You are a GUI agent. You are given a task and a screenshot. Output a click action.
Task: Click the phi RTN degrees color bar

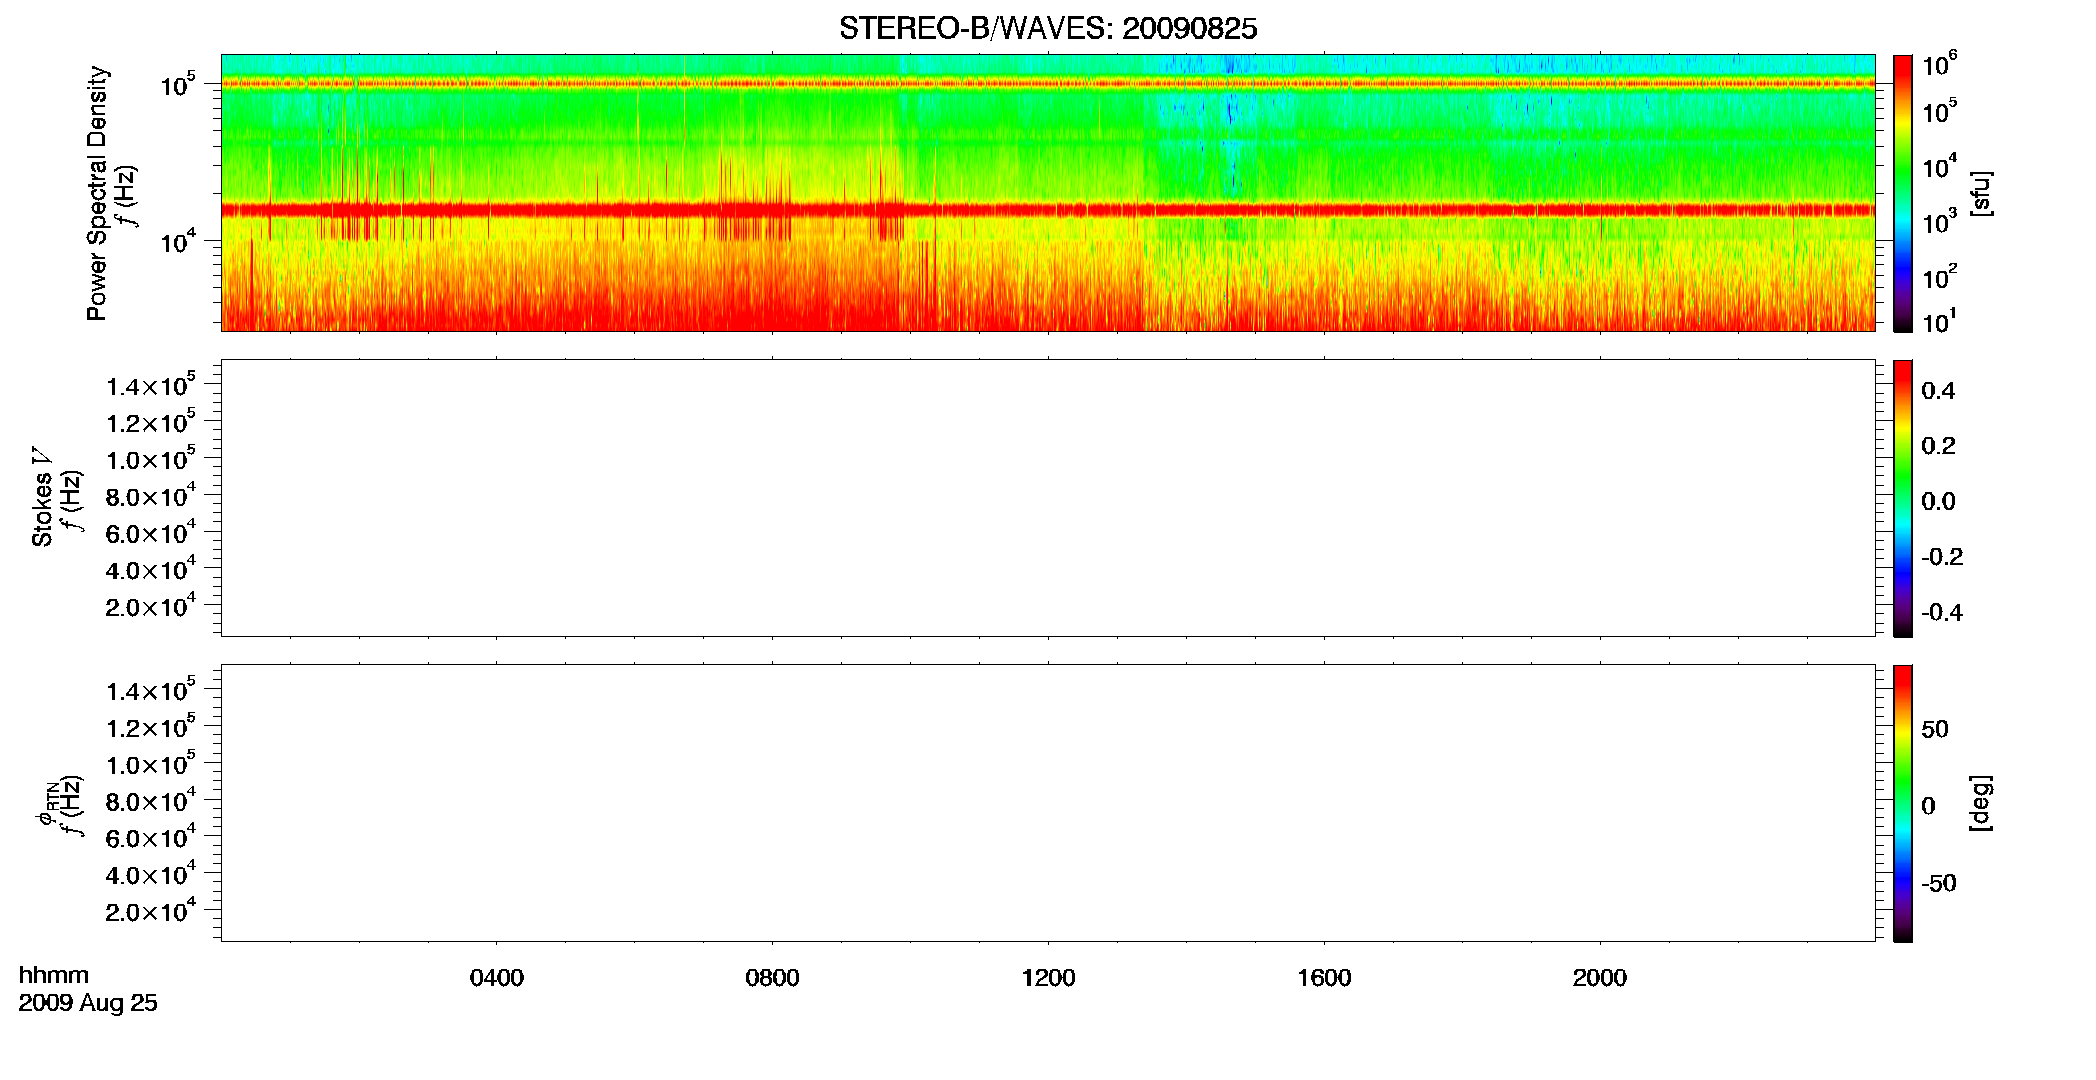pos(1903,803)
